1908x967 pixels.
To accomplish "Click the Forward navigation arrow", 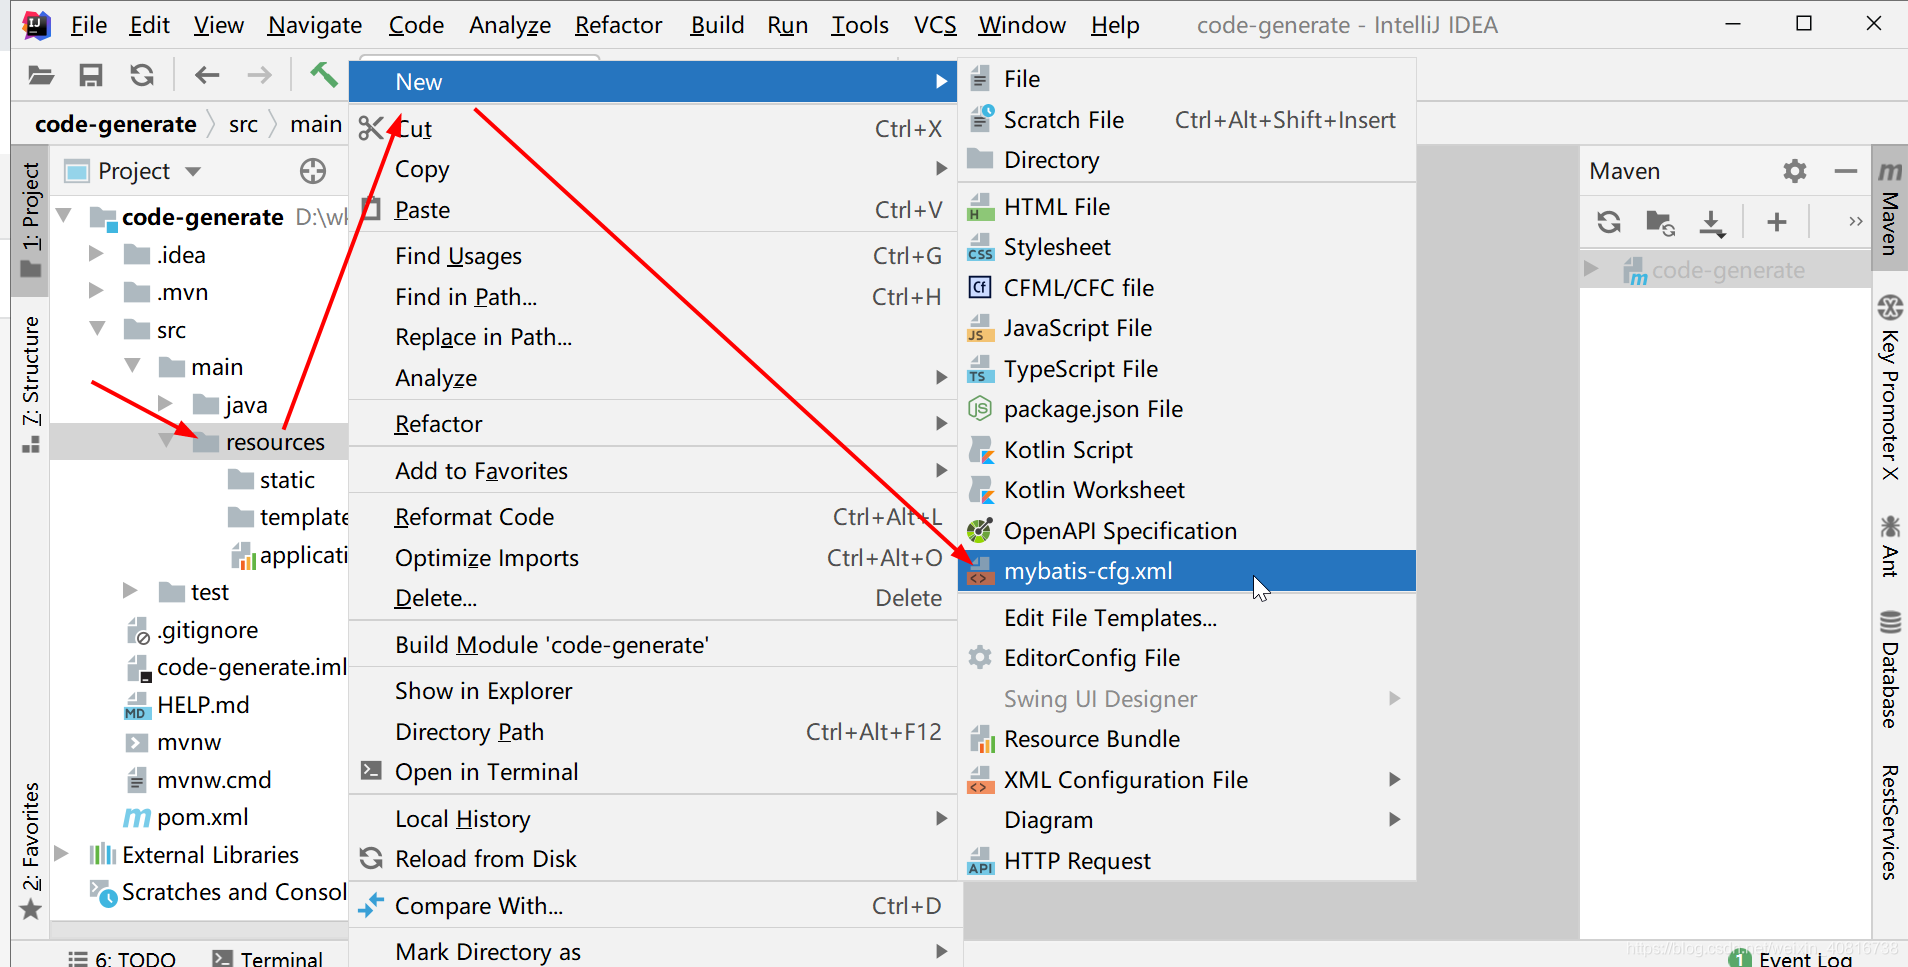I will click(x=259, y=75).
